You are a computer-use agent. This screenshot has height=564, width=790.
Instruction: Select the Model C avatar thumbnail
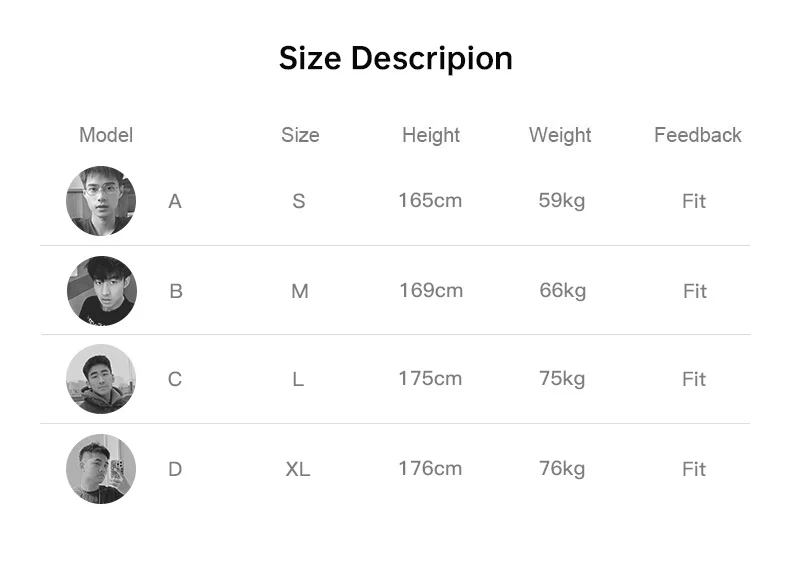tap(101, 379)
